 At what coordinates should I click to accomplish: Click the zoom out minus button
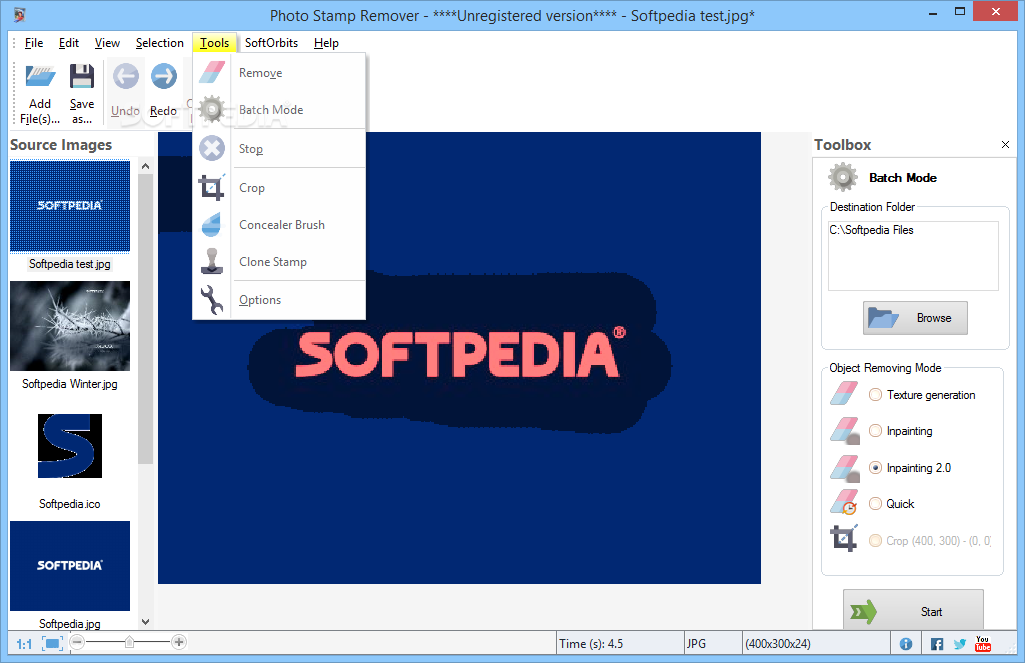[77, 642]
